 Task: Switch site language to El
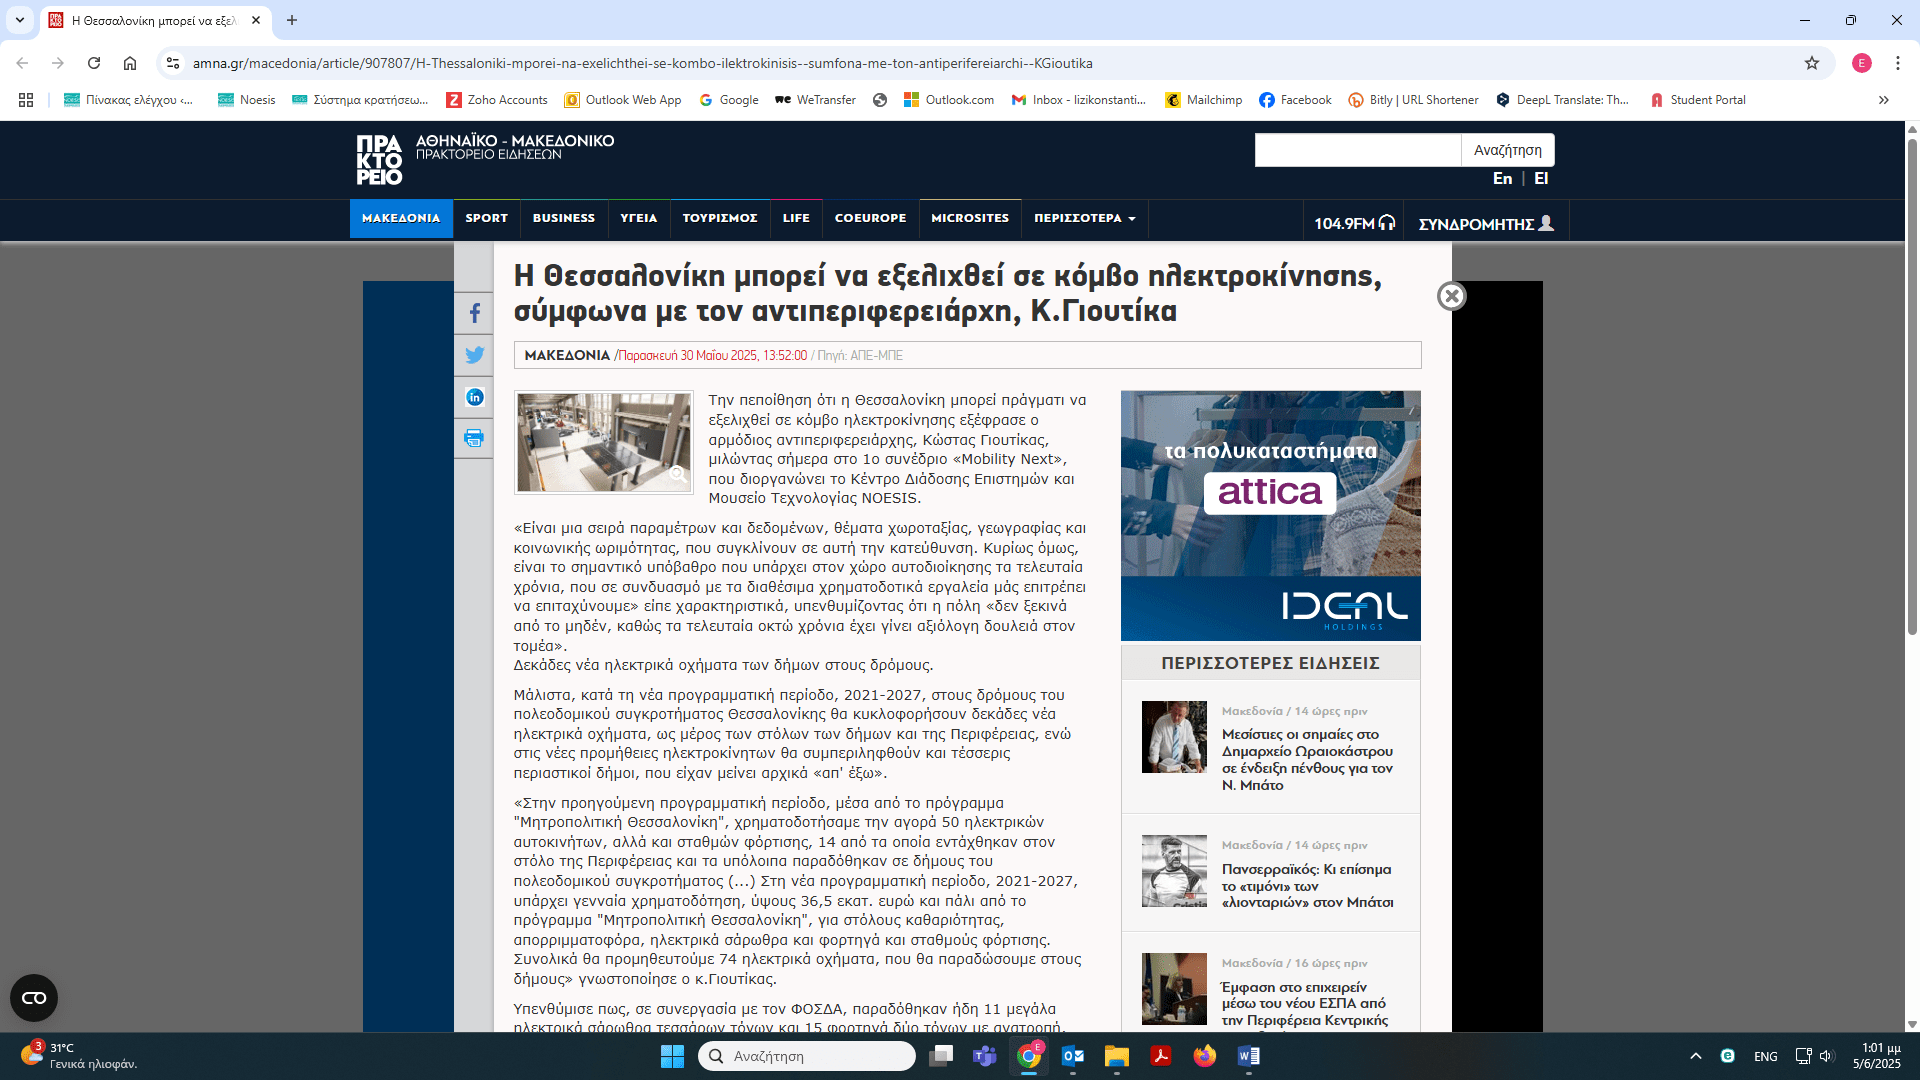1541,178
